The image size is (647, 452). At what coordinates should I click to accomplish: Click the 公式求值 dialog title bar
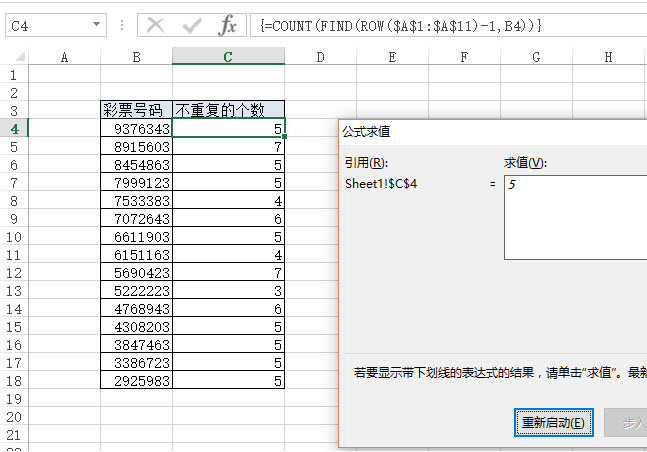coord(493,132)
